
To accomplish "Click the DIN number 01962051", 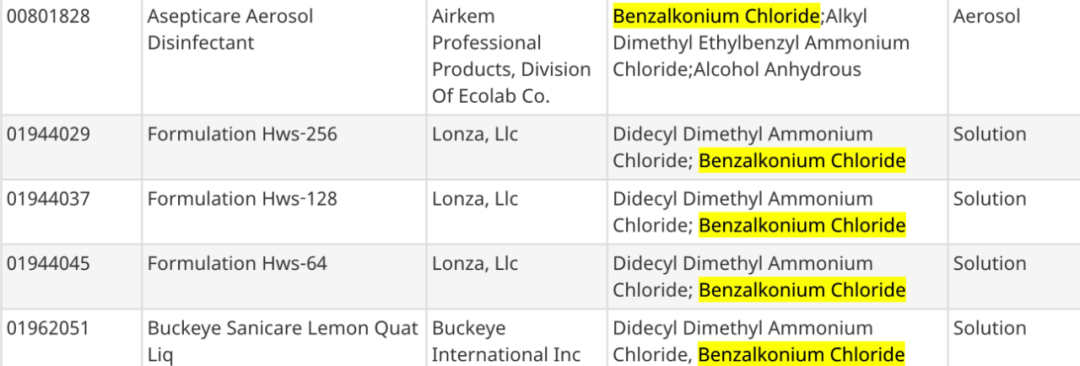I will [48, 329].
